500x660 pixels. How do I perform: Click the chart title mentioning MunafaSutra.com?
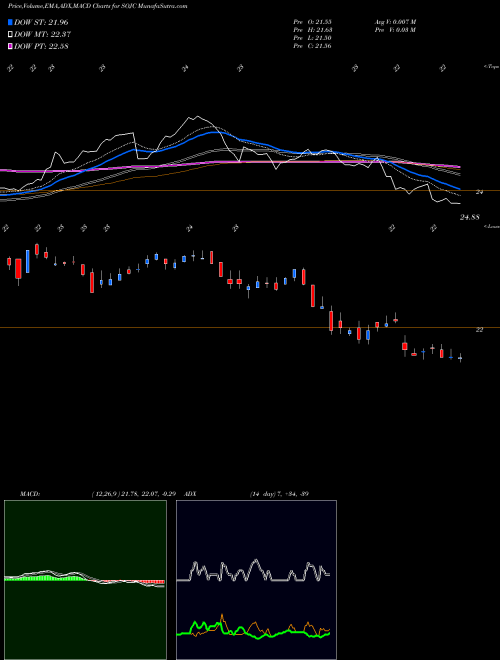coord(98,6)
